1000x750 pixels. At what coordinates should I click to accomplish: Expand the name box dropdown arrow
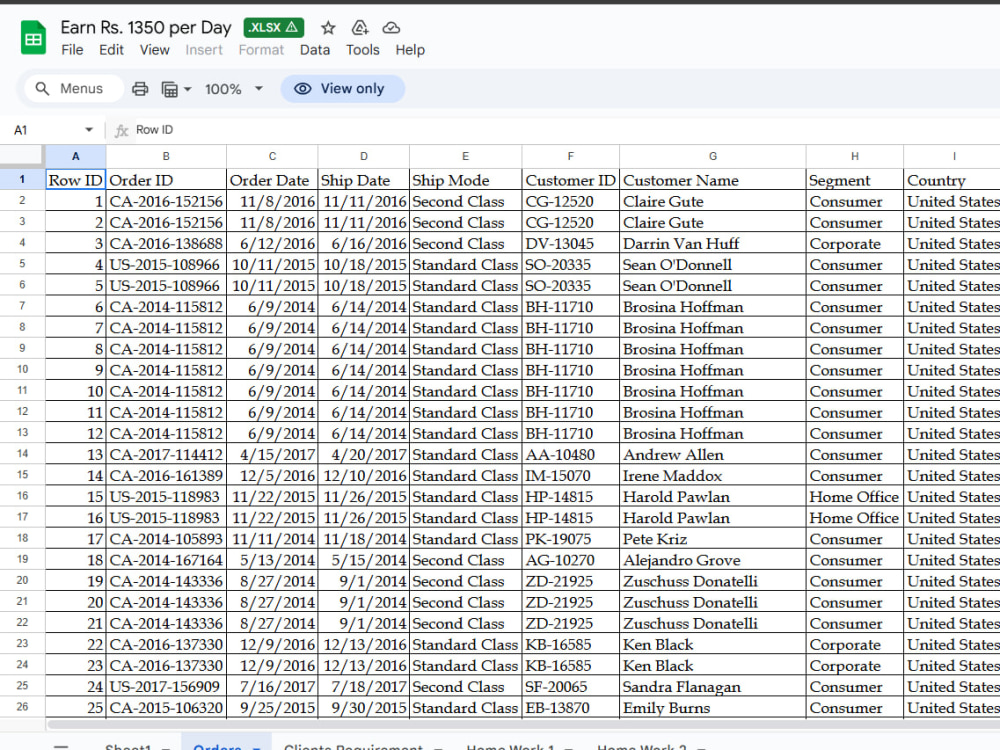click(89, 130)
